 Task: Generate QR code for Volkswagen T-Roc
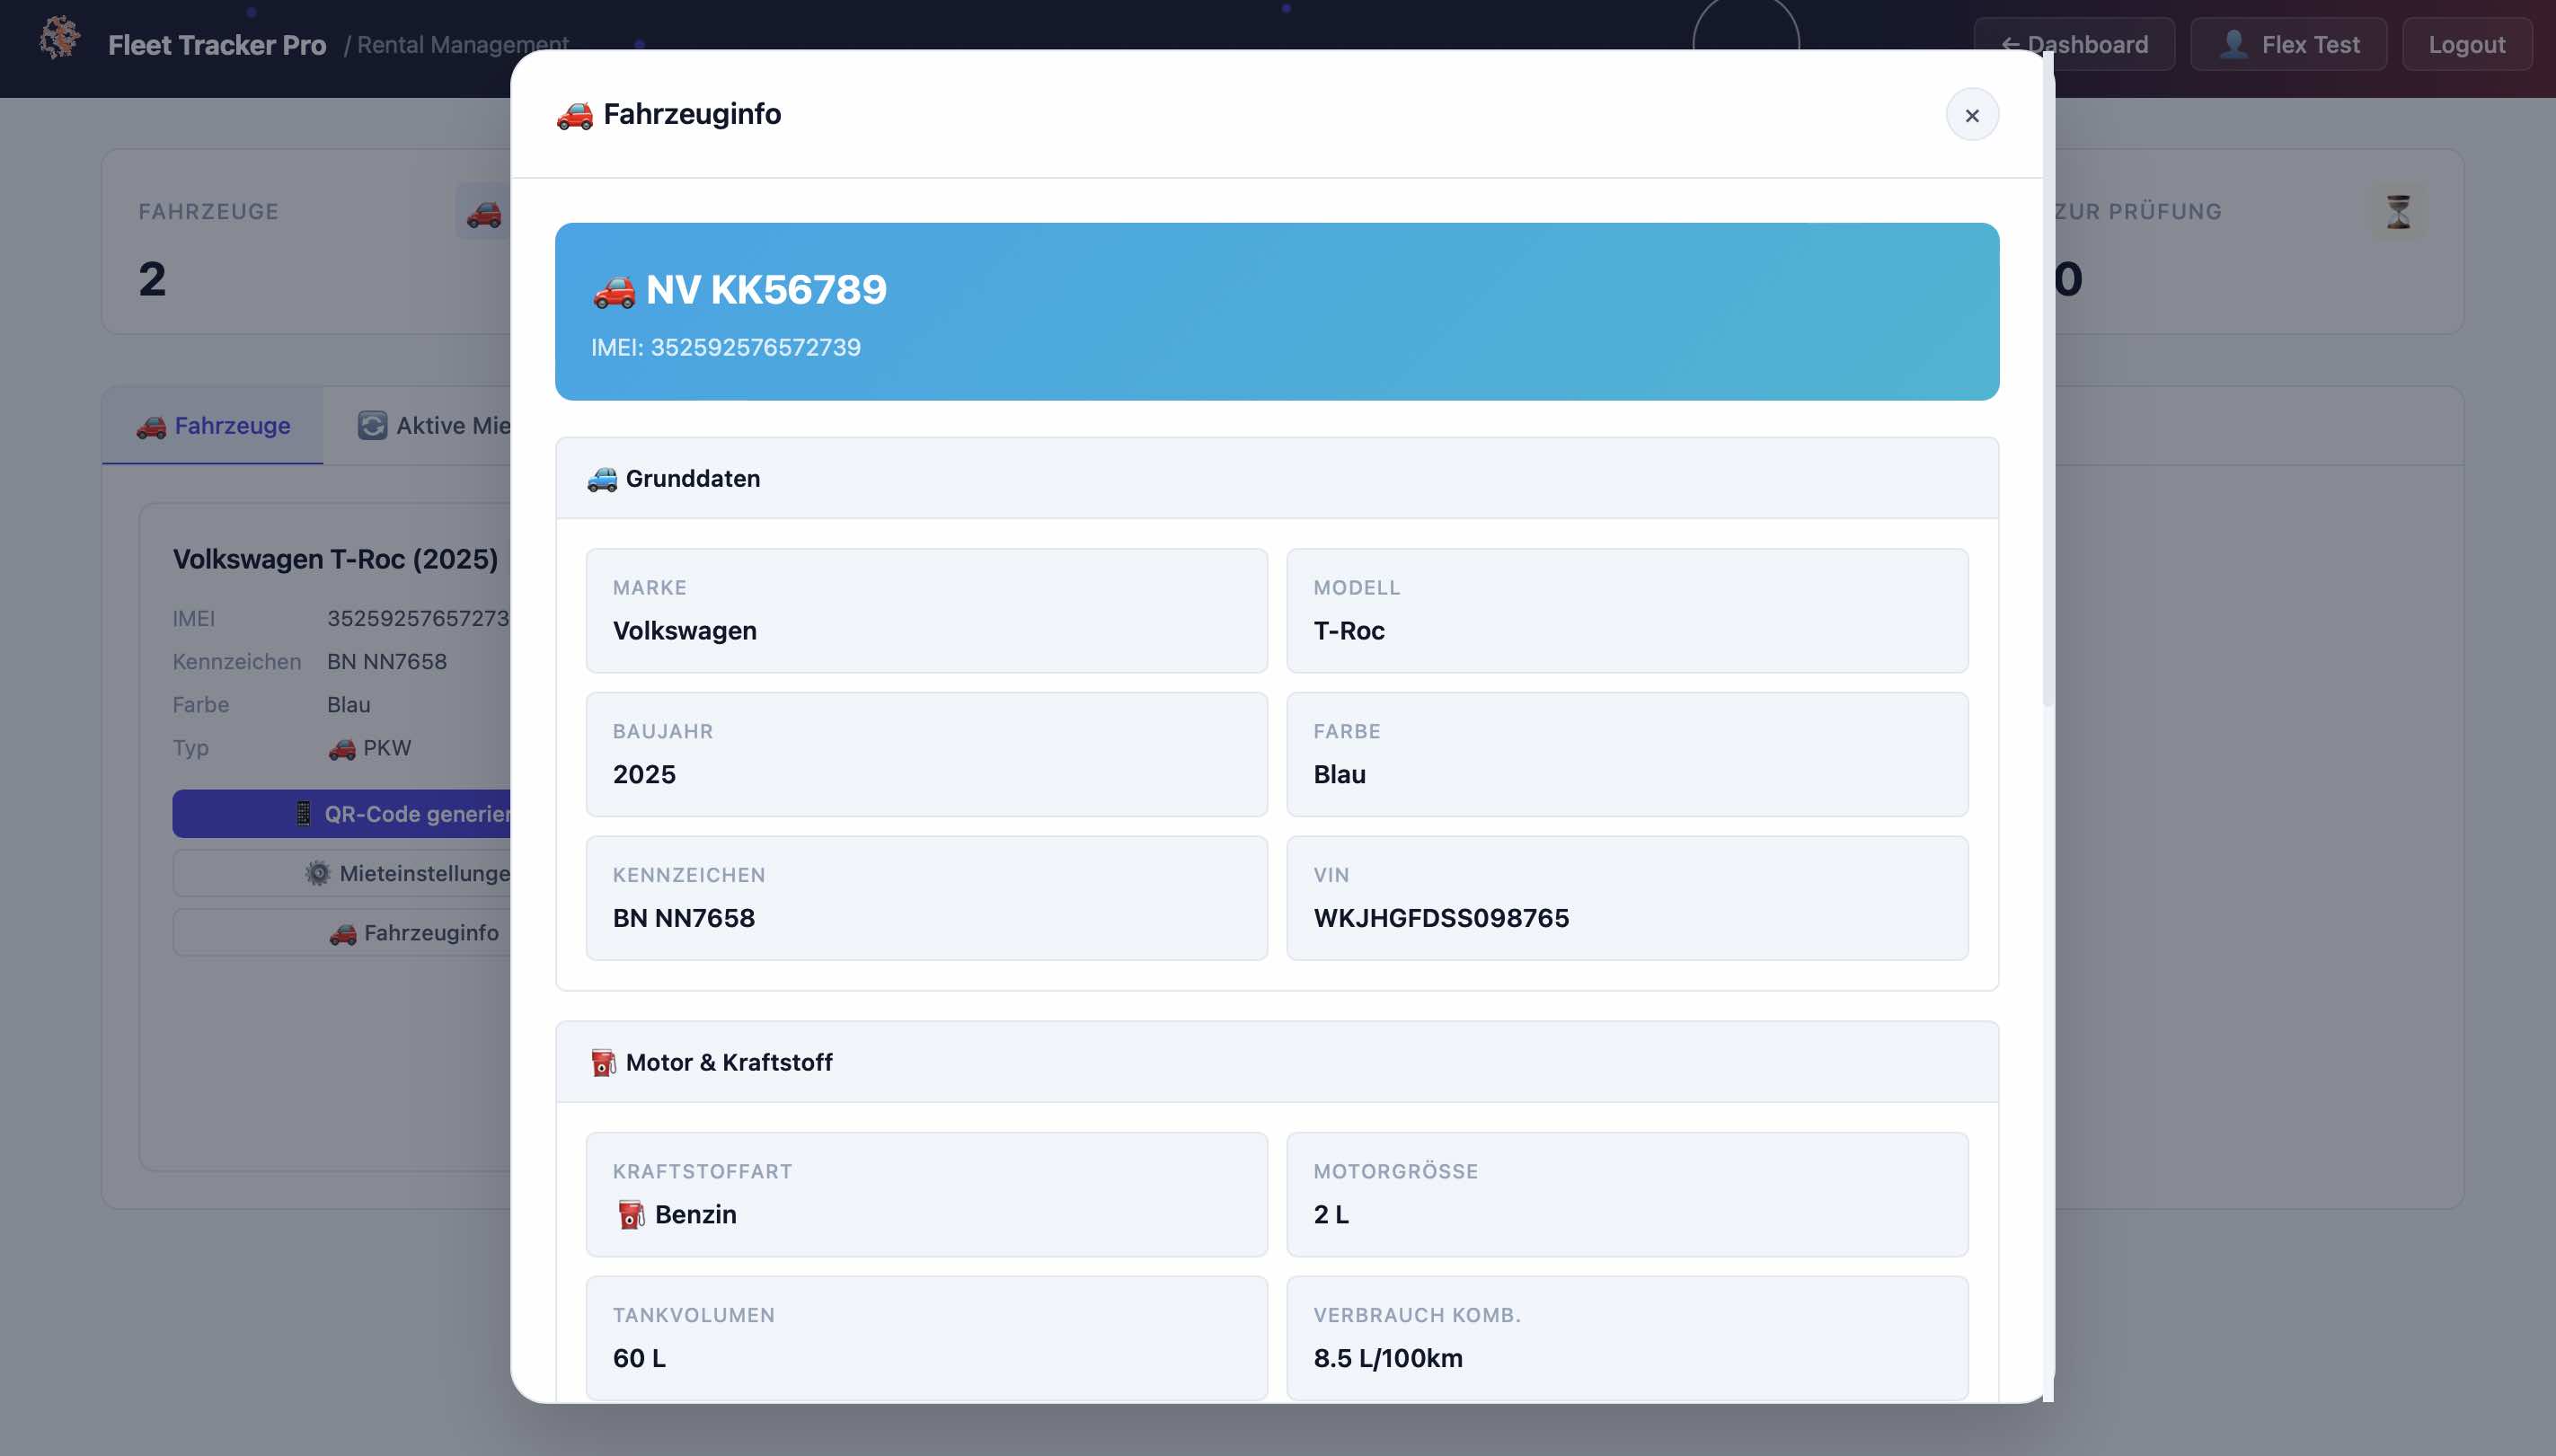pos(342,814)
